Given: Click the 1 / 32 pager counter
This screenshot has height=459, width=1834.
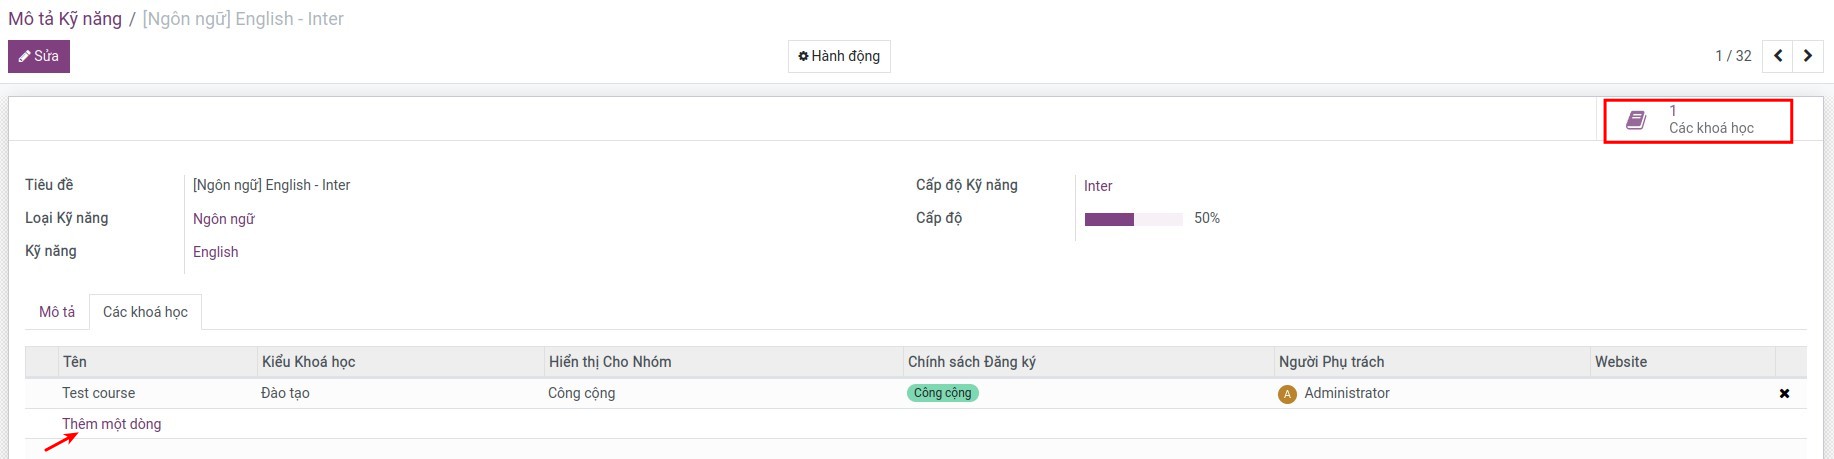Looking at the screenshot, I should (1733, 56).
